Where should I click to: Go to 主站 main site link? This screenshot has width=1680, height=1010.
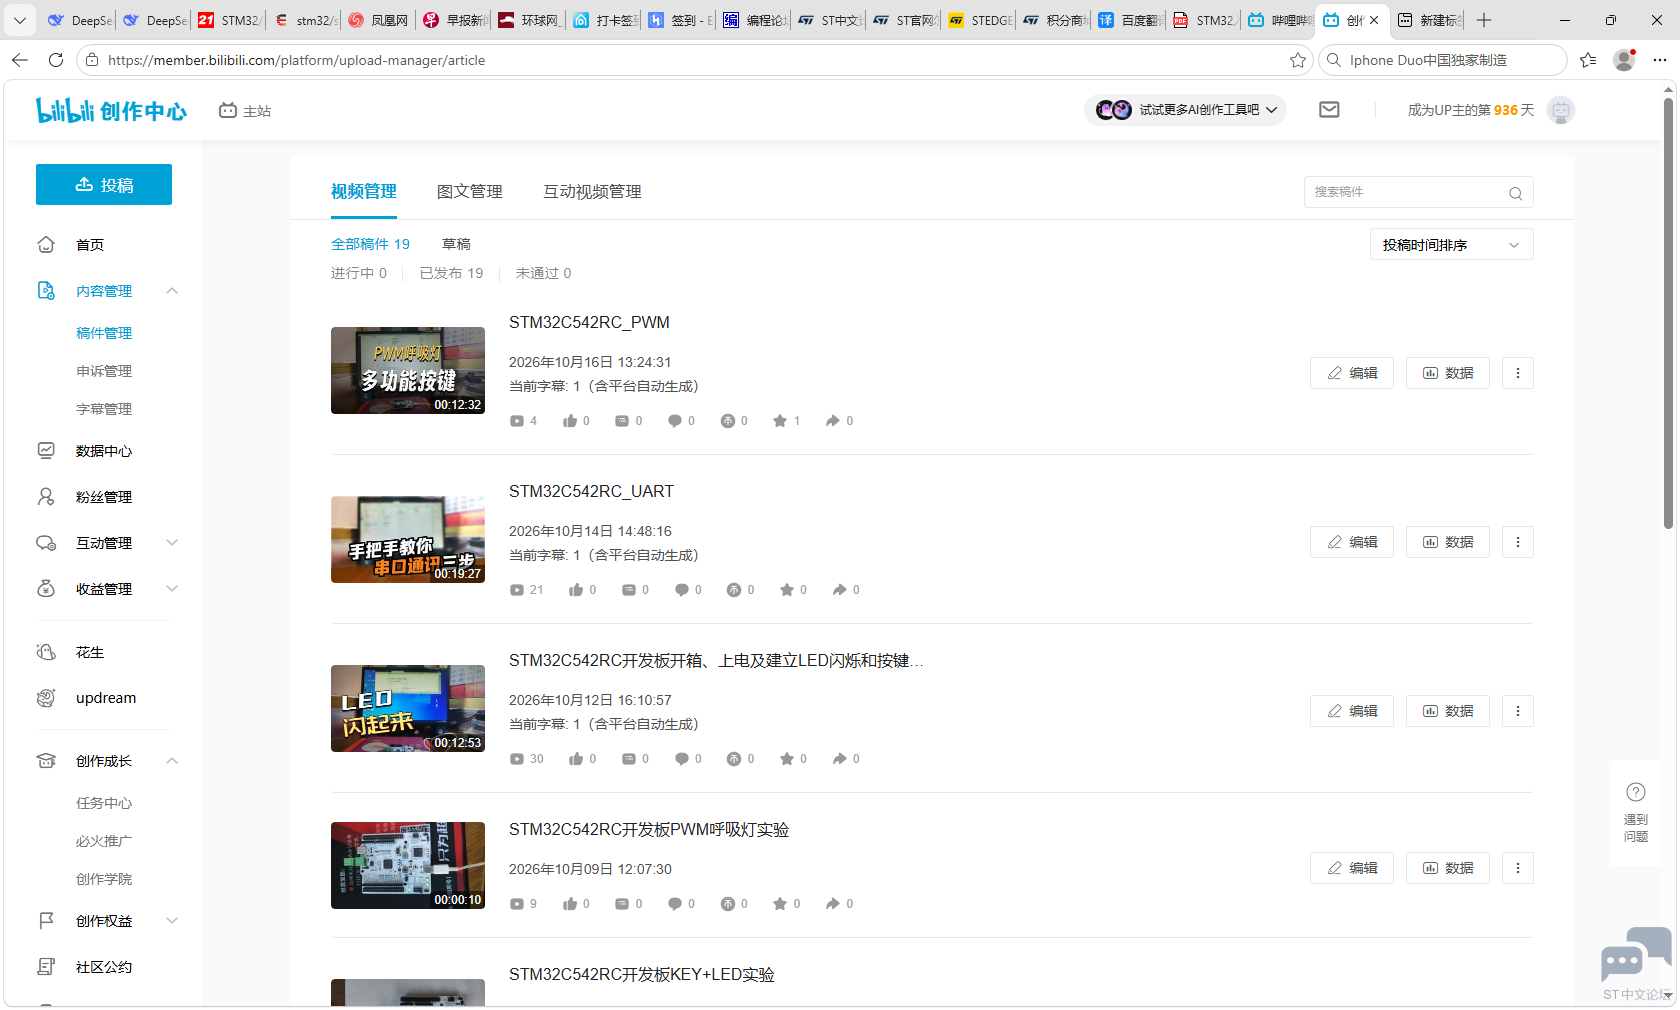[x=245, y=111]
